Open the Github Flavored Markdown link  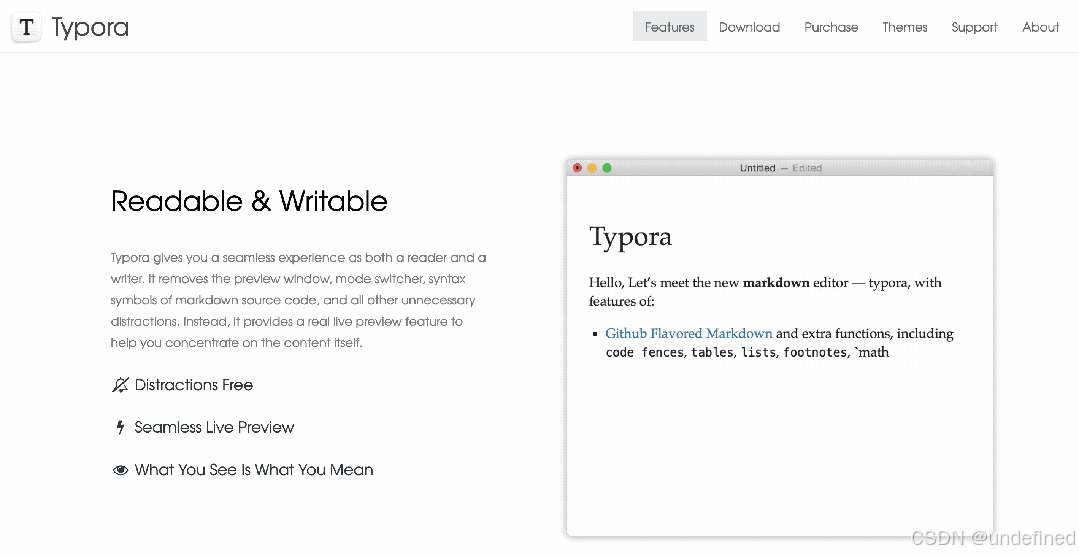(689, 334)
